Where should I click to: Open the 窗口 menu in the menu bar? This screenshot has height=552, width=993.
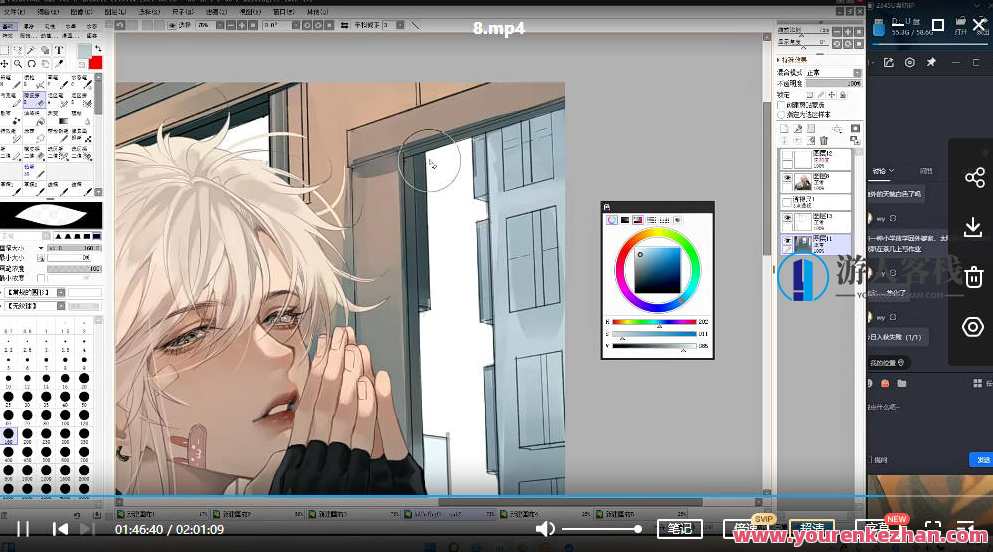coord(284,12)
